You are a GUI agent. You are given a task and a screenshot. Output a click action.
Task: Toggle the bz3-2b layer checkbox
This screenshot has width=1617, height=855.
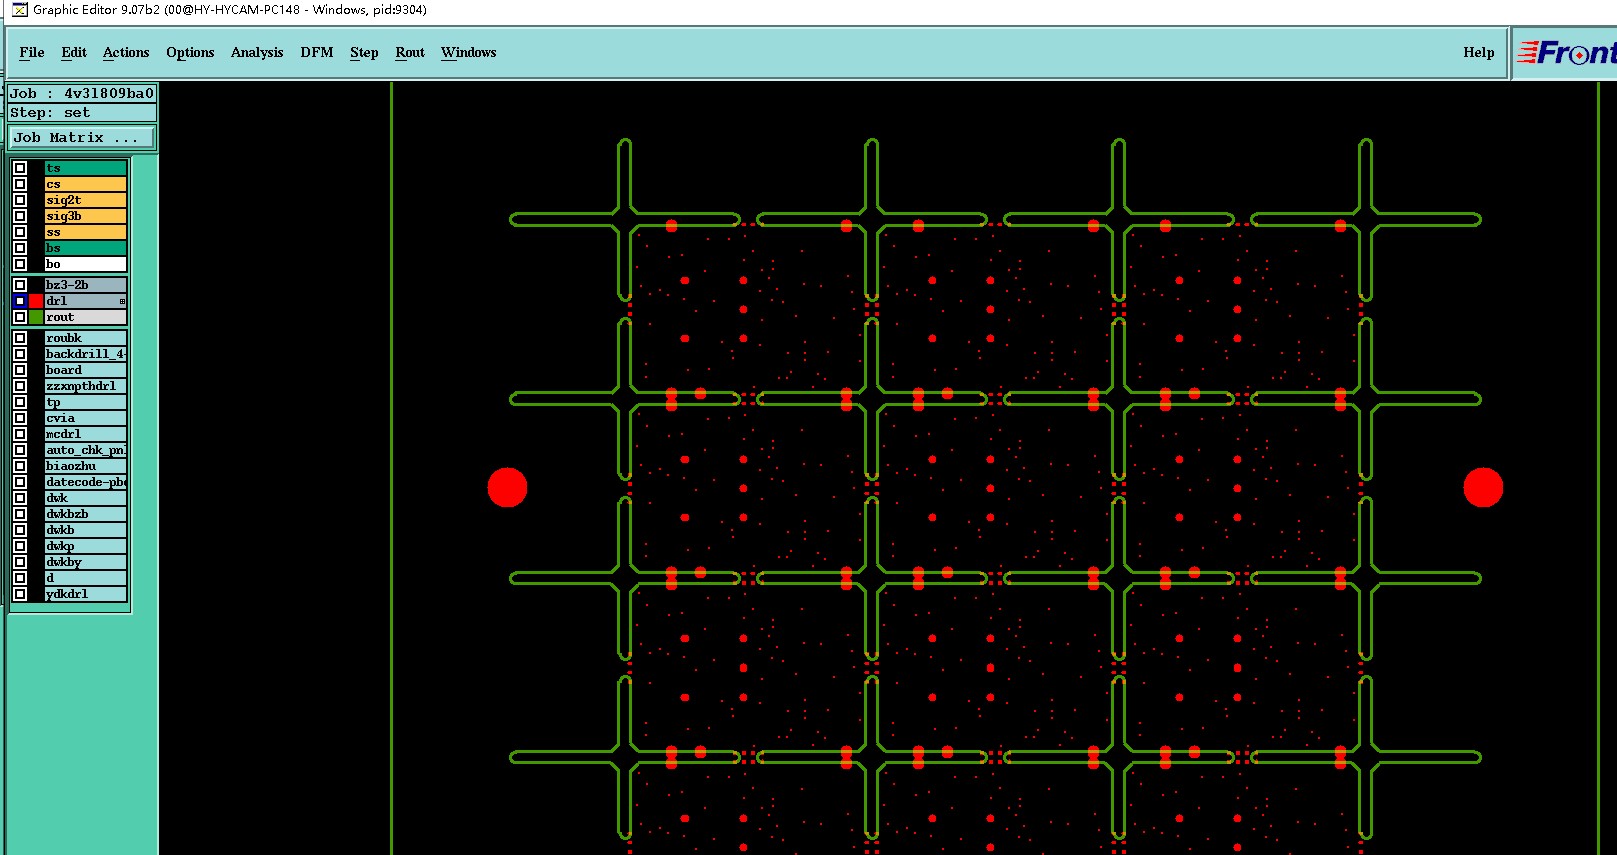coord(20,285)
